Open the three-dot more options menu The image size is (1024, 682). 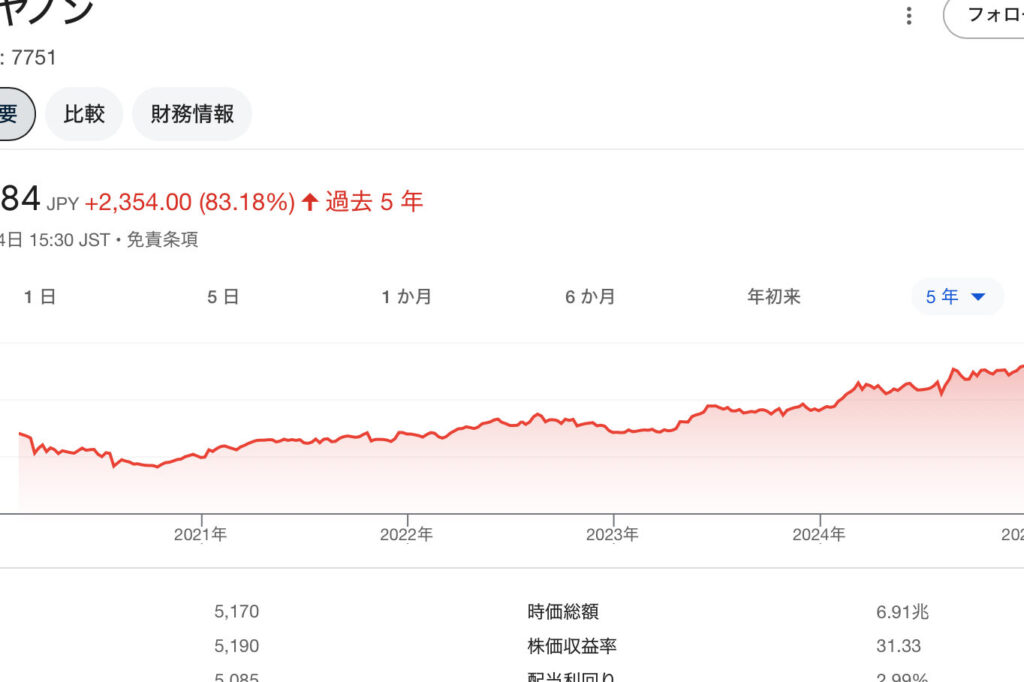click(908, 16)
